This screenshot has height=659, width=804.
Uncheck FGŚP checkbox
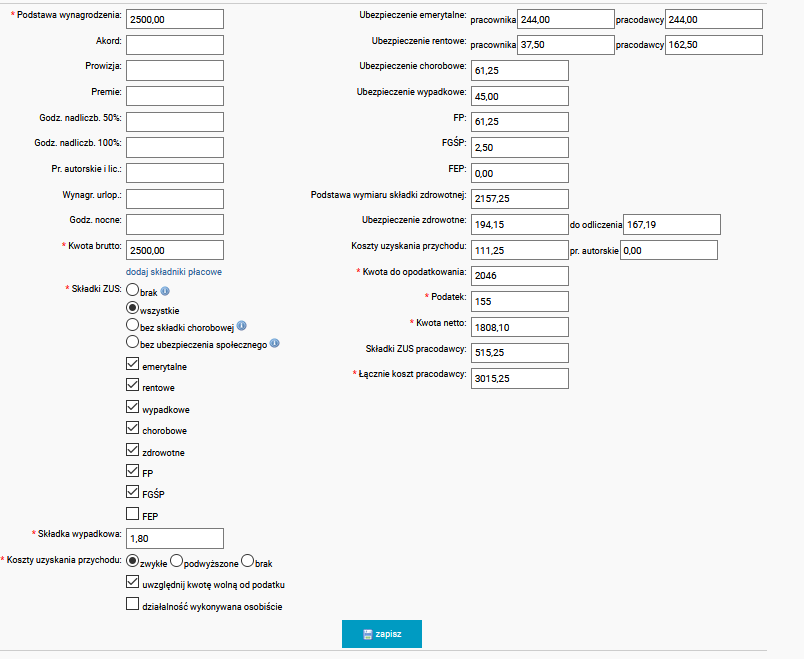pyautogui.click(x=132, y=492)
